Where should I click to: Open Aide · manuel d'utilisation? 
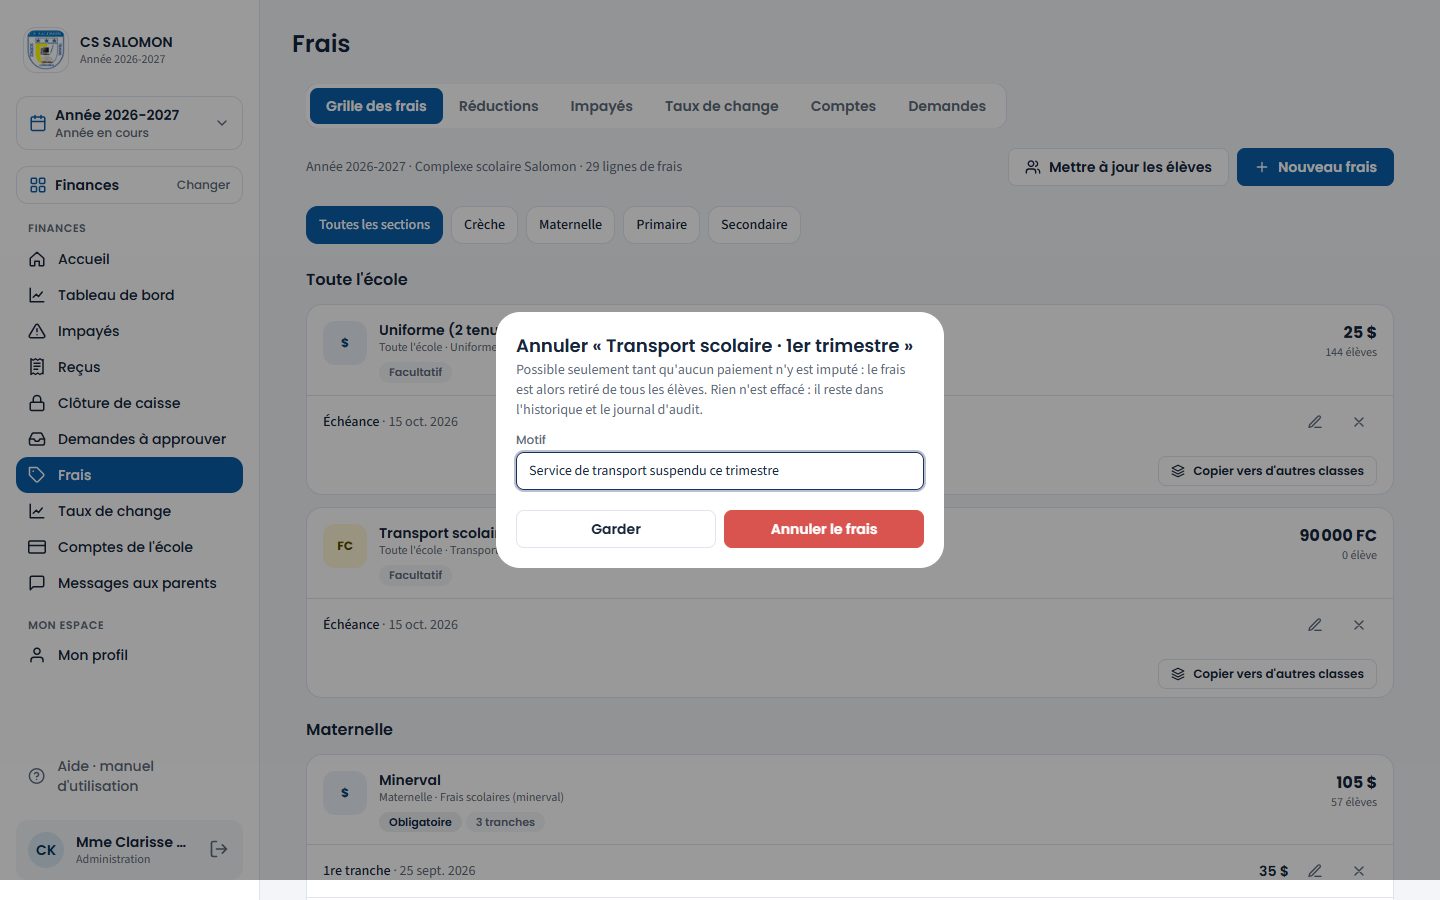(129, 776)
